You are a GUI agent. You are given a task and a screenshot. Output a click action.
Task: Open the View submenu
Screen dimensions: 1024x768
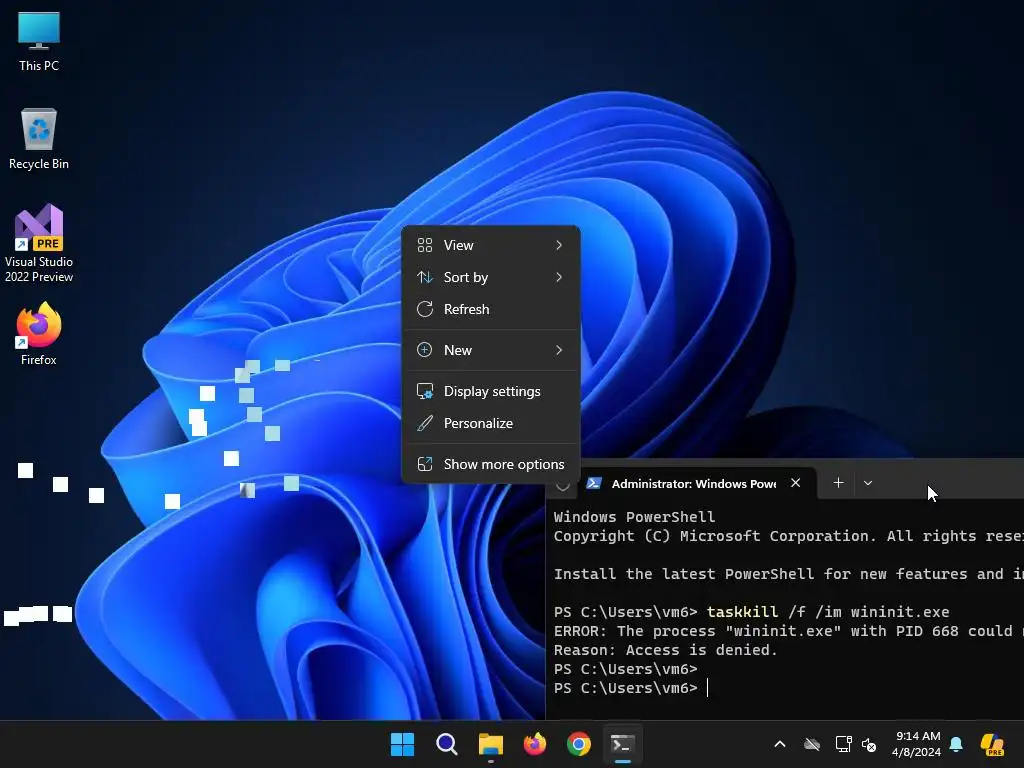pos(490,245)
